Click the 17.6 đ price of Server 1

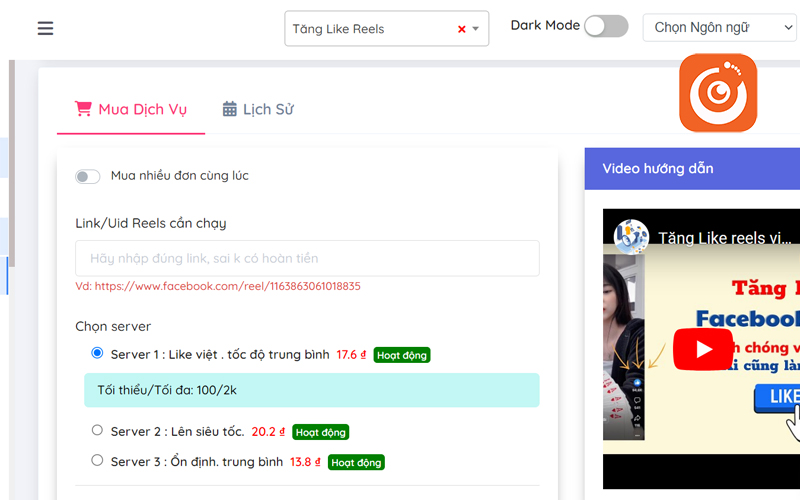[351, 355]
